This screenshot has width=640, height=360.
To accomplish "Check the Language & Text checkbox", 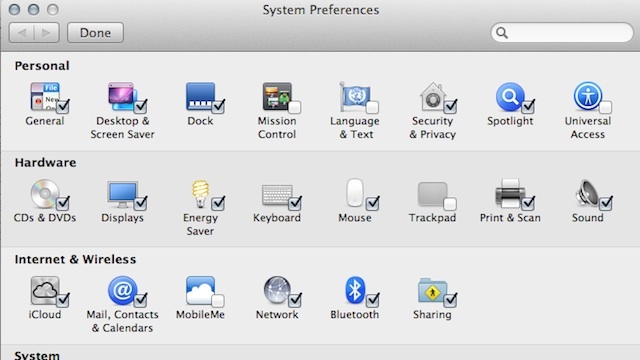I will (x=372, y=107).
